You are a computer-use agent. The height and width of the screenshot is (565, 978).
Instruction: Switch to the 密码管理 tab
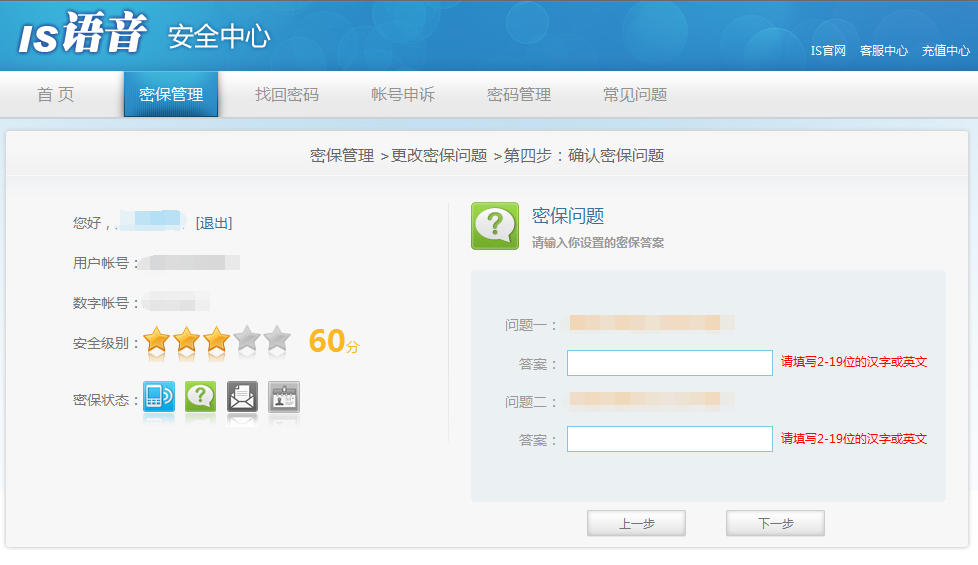coord(519,94)
